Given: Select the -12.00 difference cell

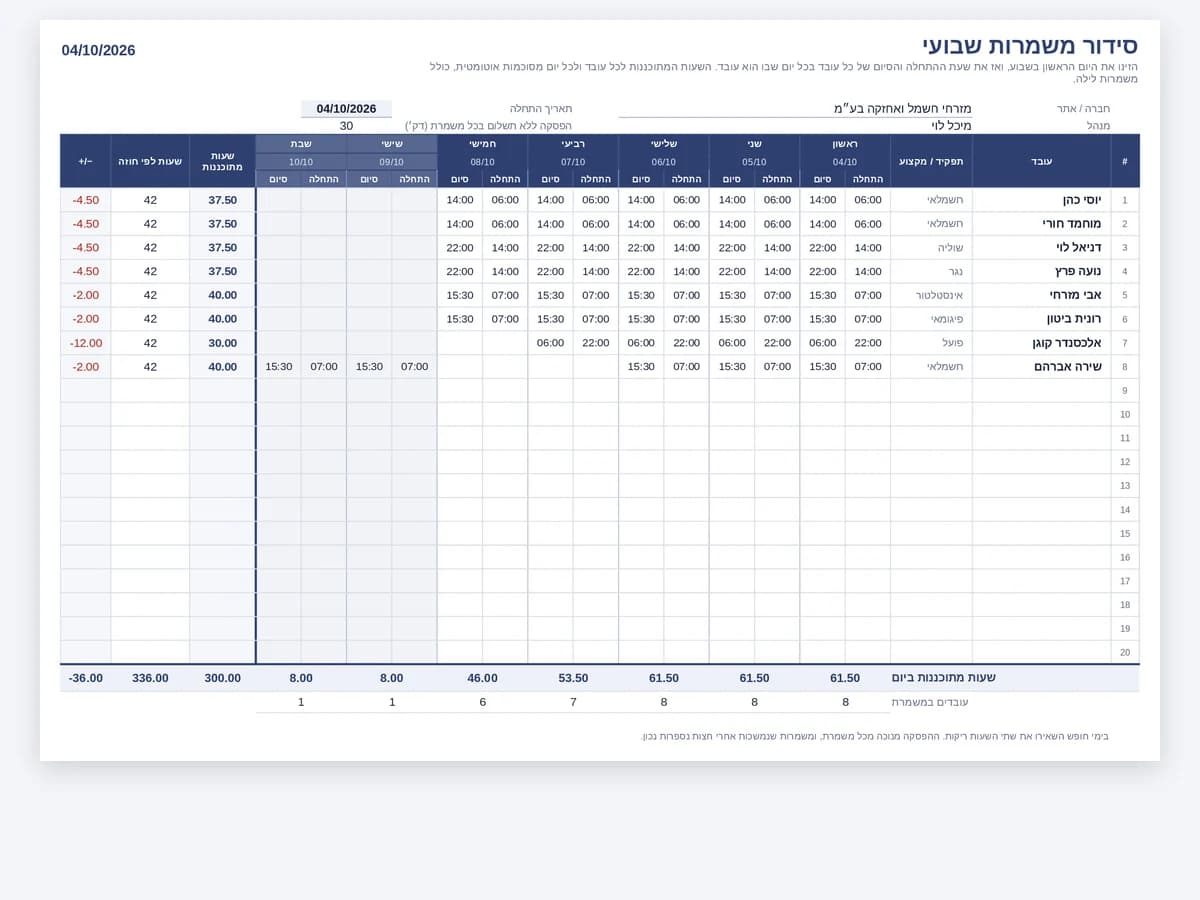Looking at the screenshot, I should 85,343.
